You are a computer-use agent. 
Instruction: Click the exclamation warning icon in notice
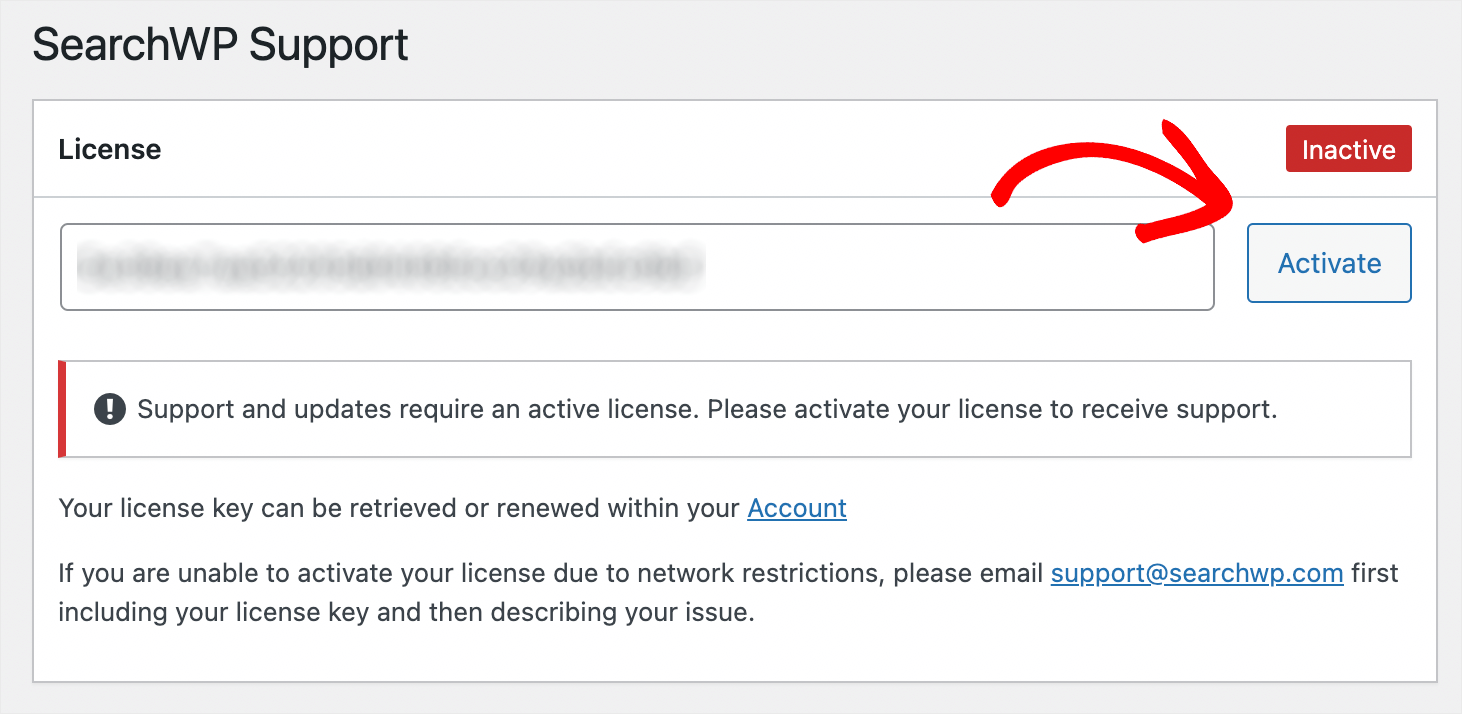tap(110, 409)
